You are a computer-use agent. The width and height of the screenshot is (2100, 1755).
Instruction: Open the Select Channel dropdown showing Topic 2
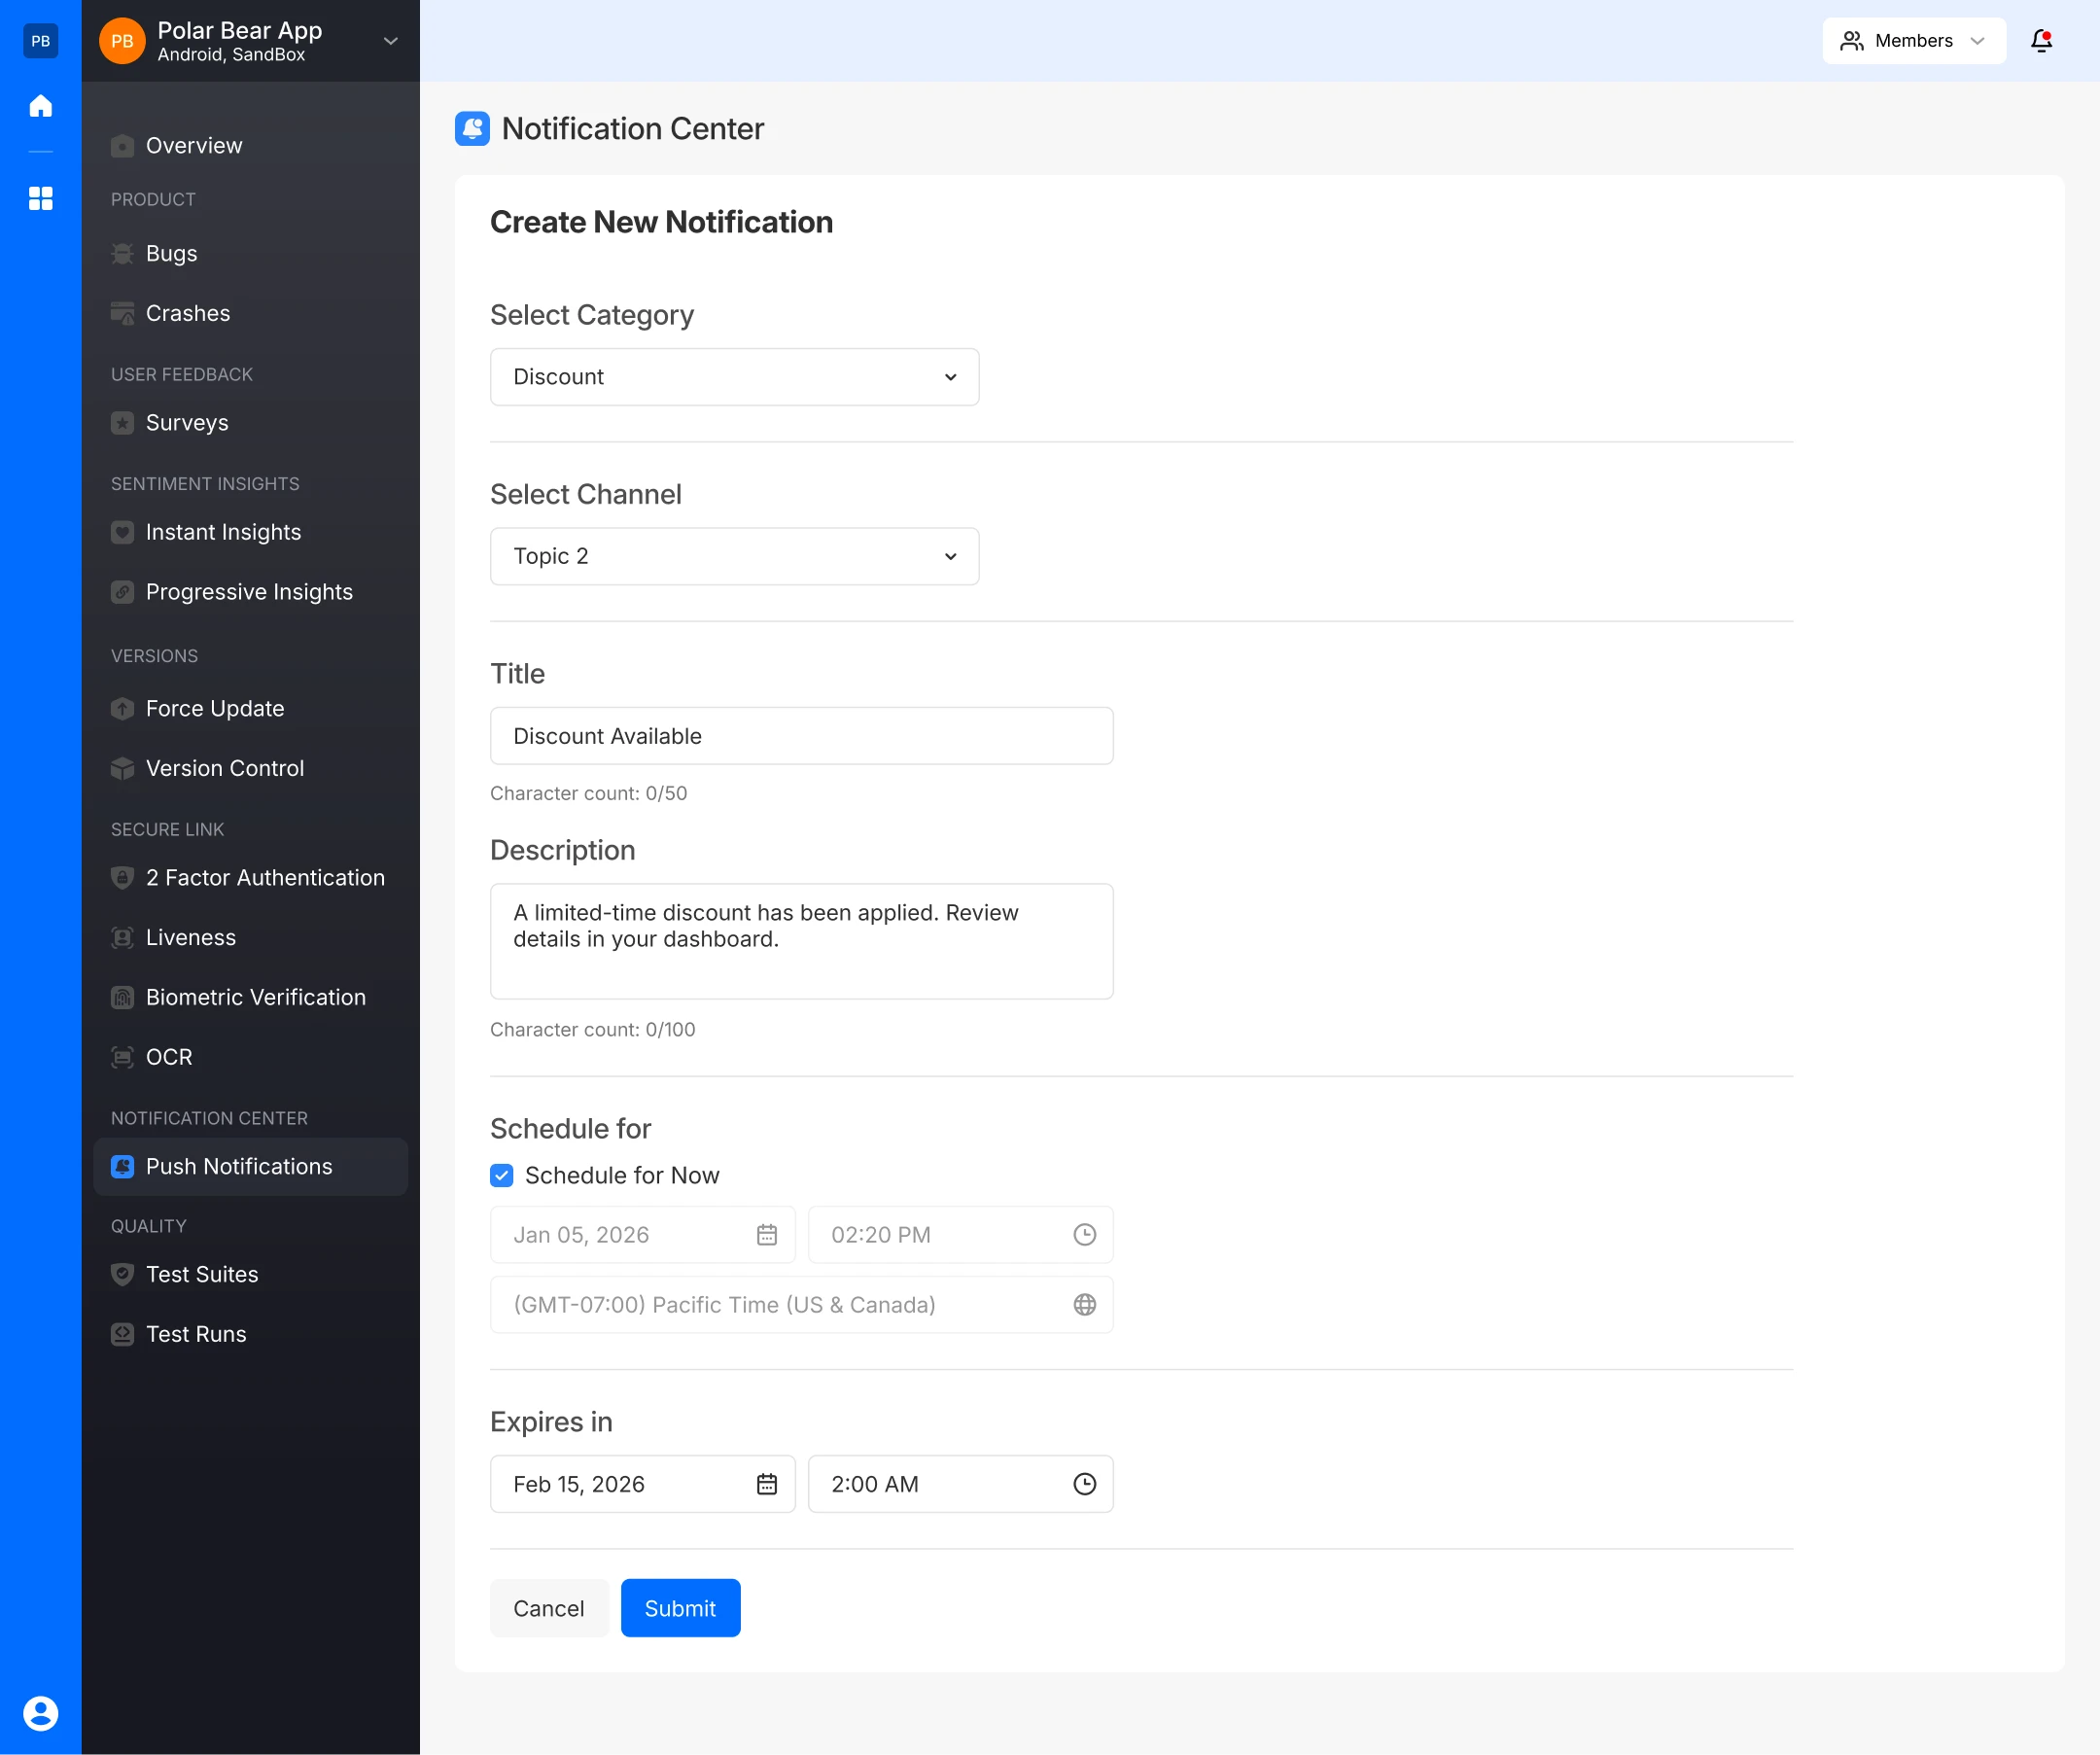point(735,556)
